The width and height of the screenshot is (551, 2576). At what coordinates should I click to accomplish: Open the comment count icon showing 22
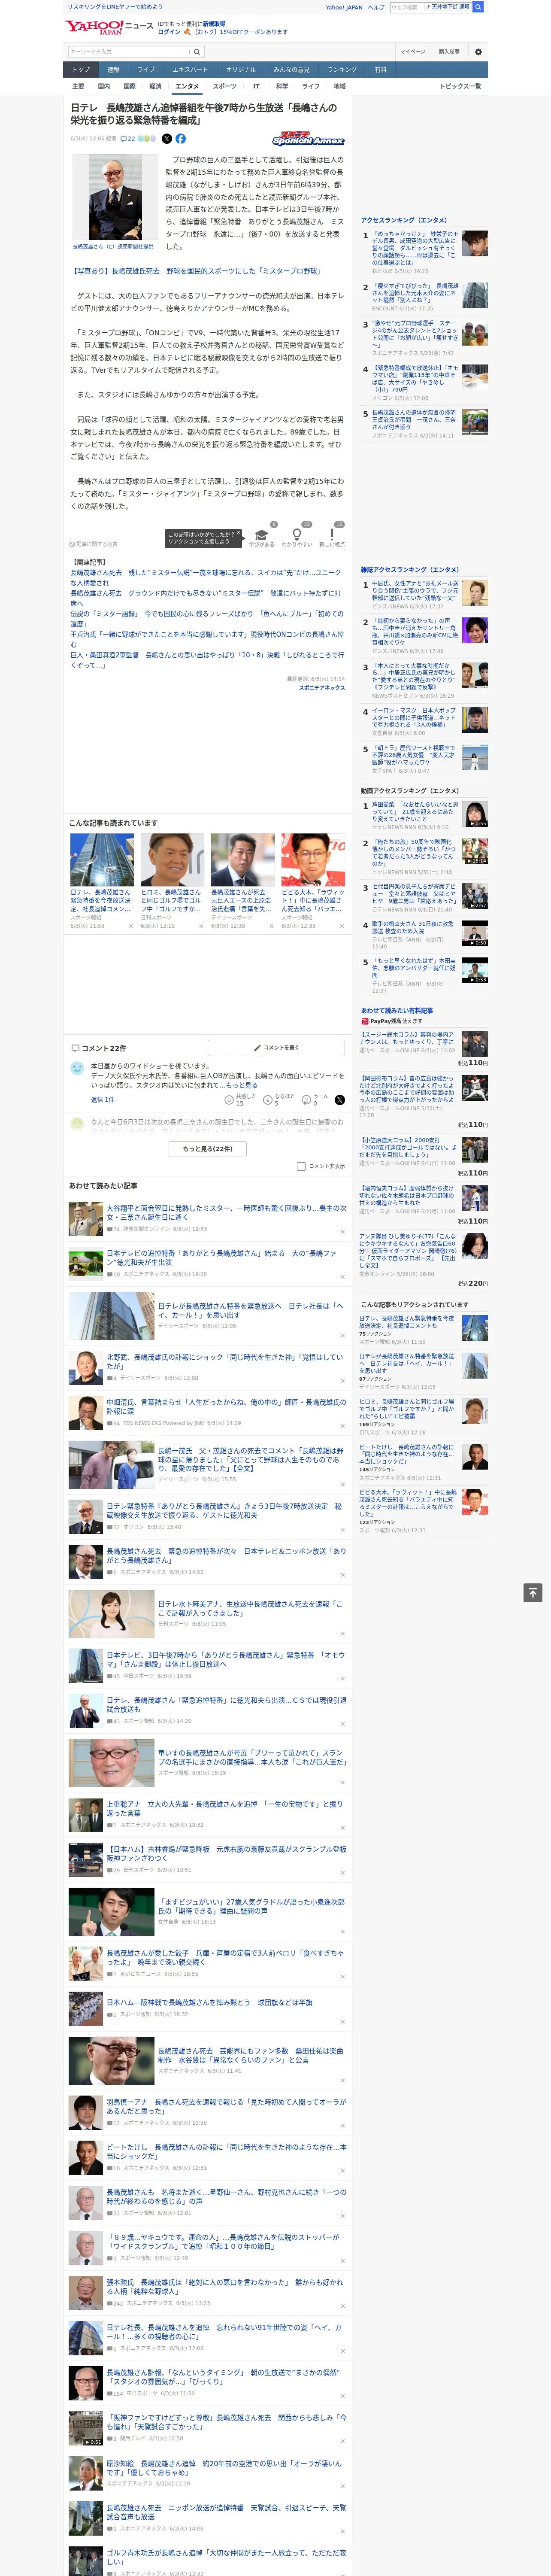[127, 139]
